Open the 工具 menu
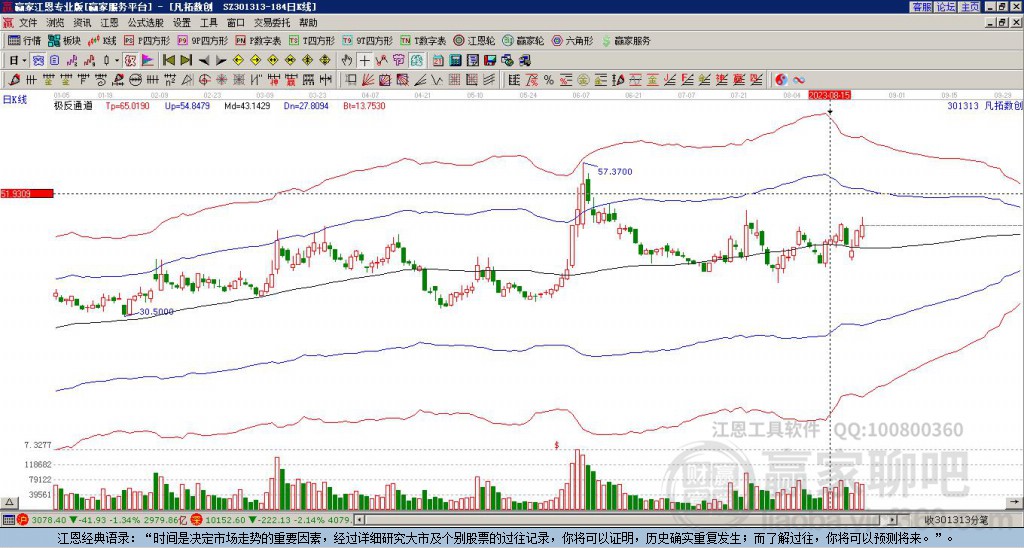 [x=208, y=23]
